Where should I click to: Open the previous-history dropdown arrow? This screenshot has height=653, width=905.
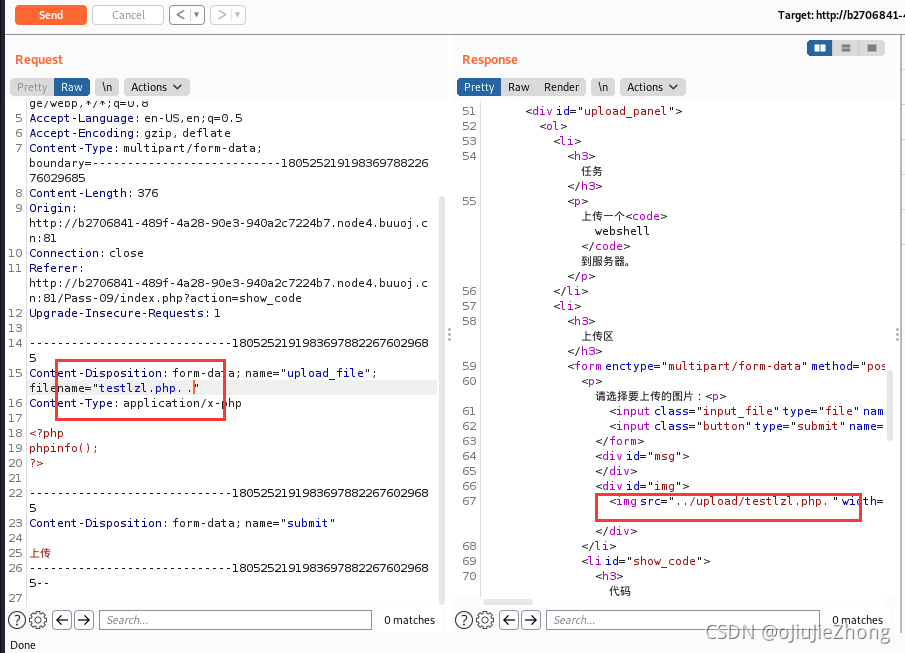pos(197,15)
